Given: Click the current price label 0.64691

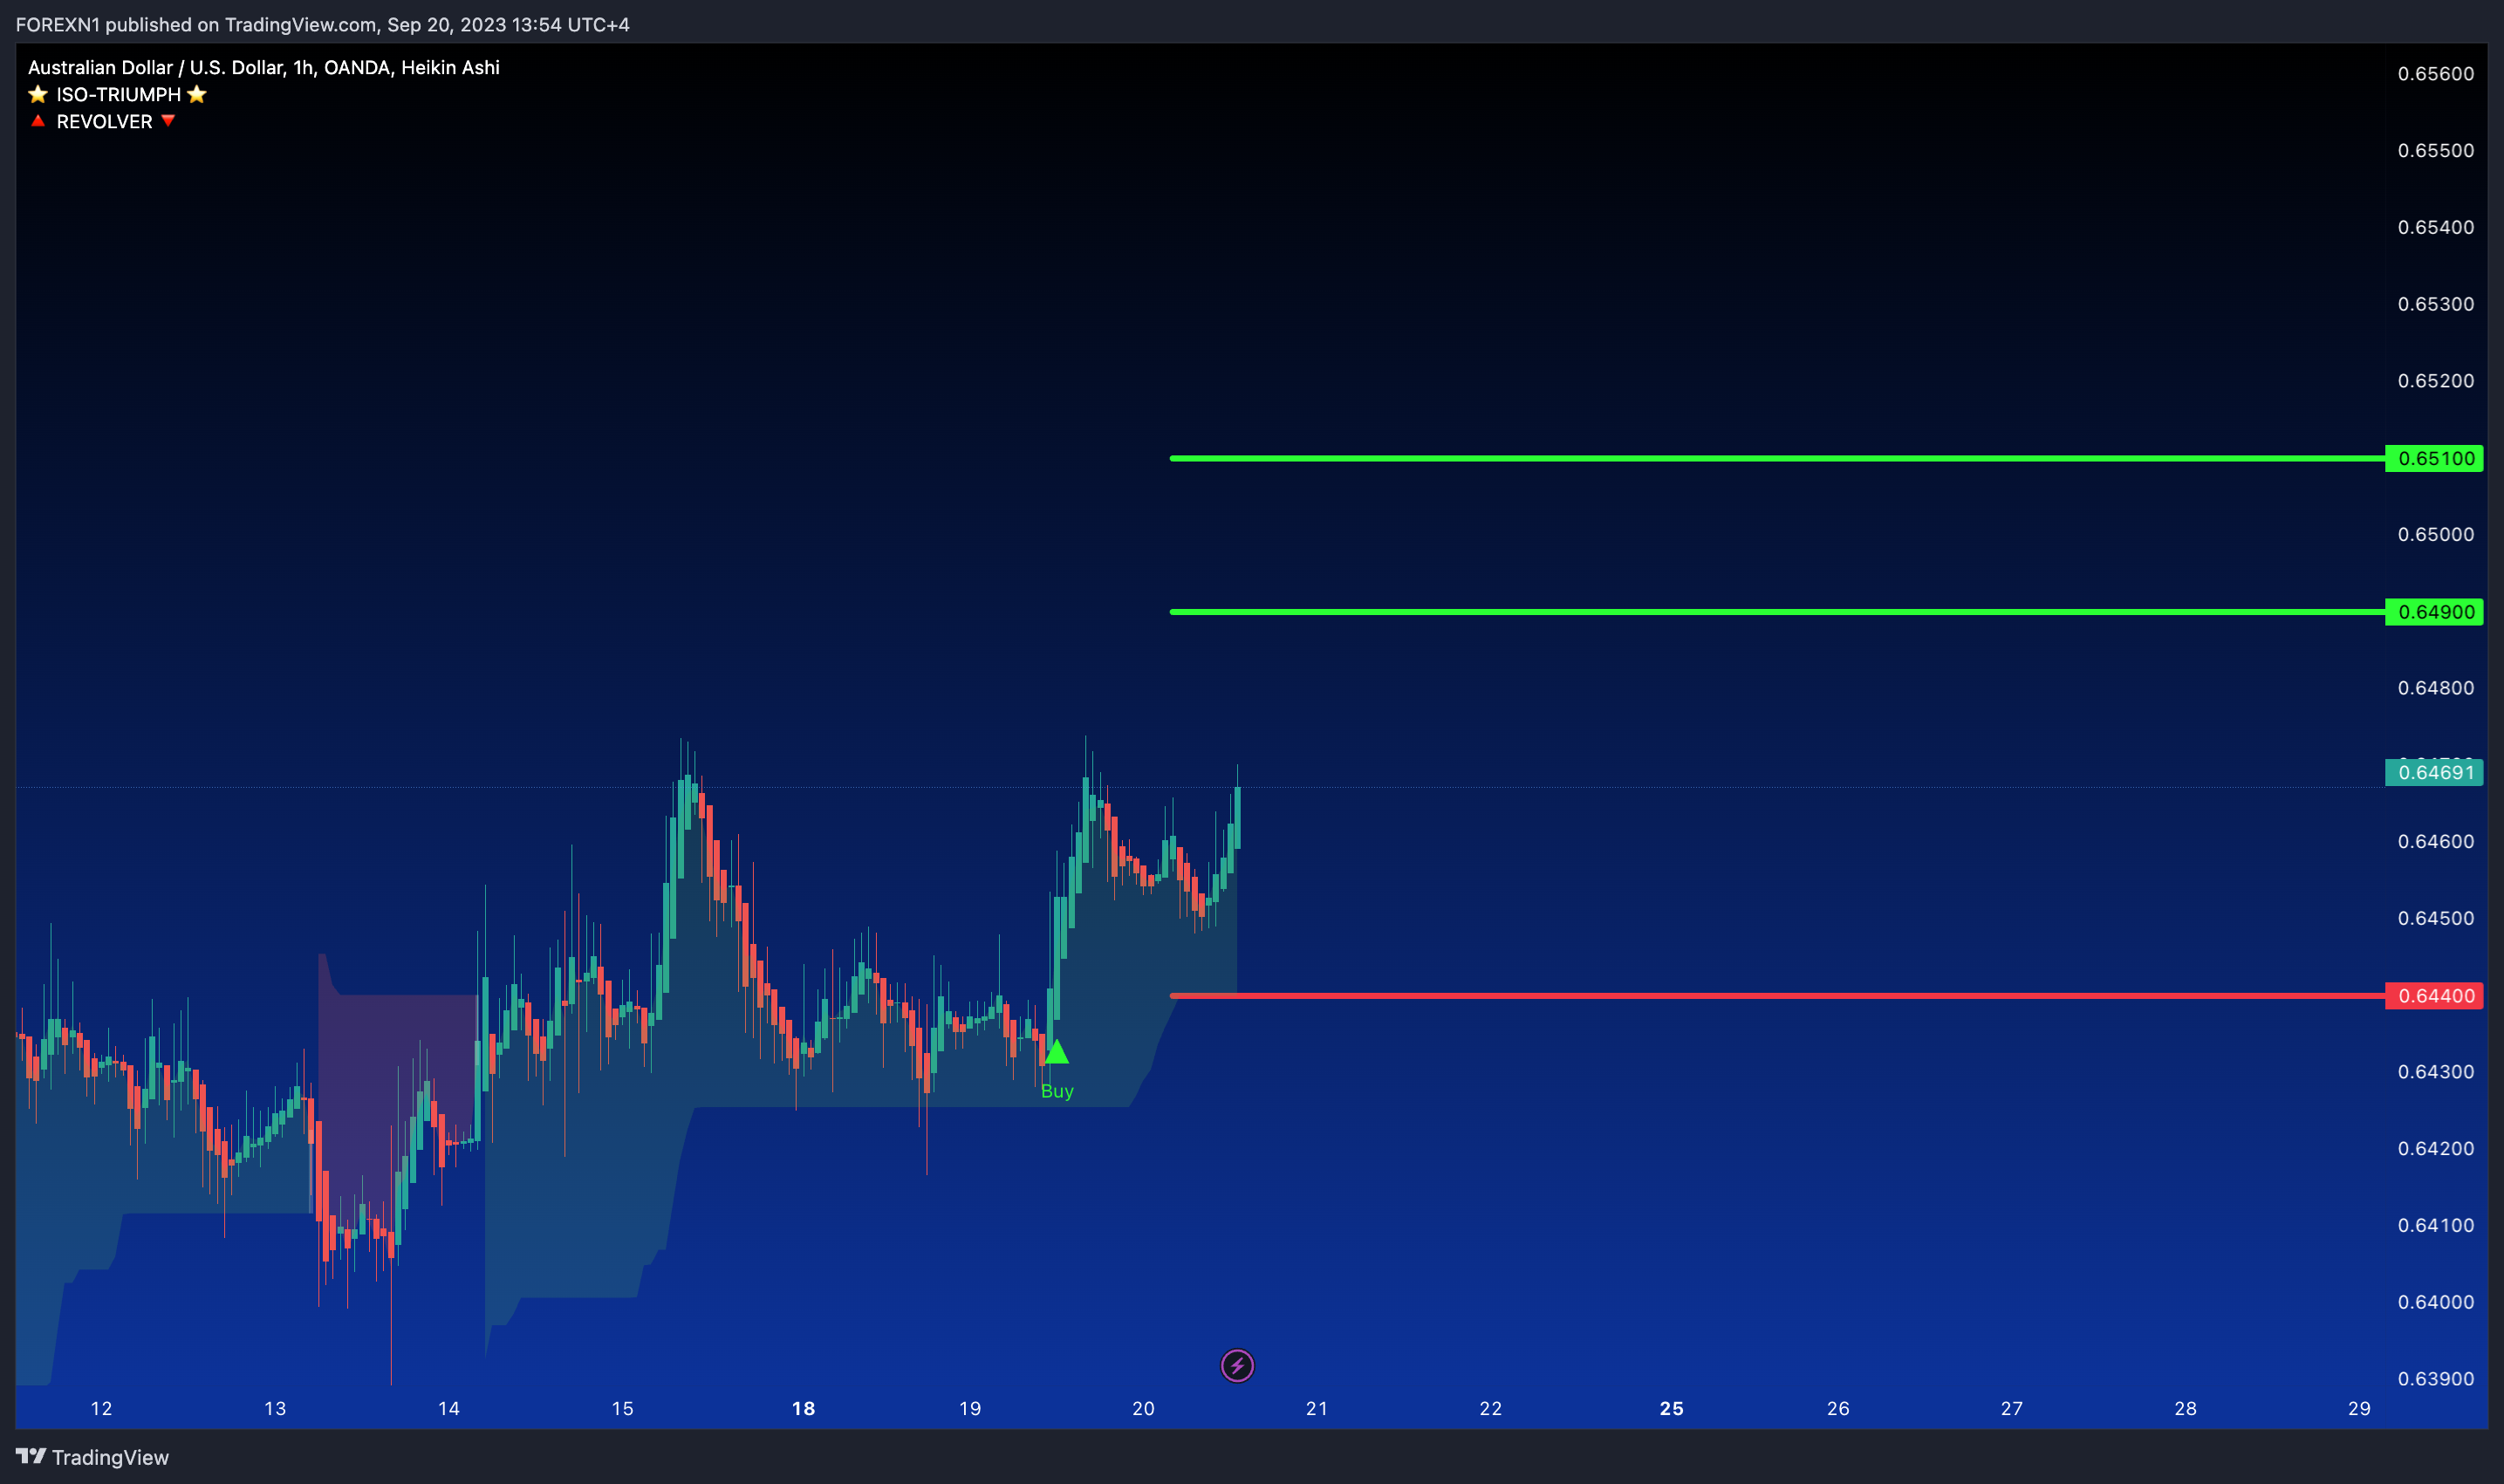Looking at the screenshot, I should click(2434, 772).
